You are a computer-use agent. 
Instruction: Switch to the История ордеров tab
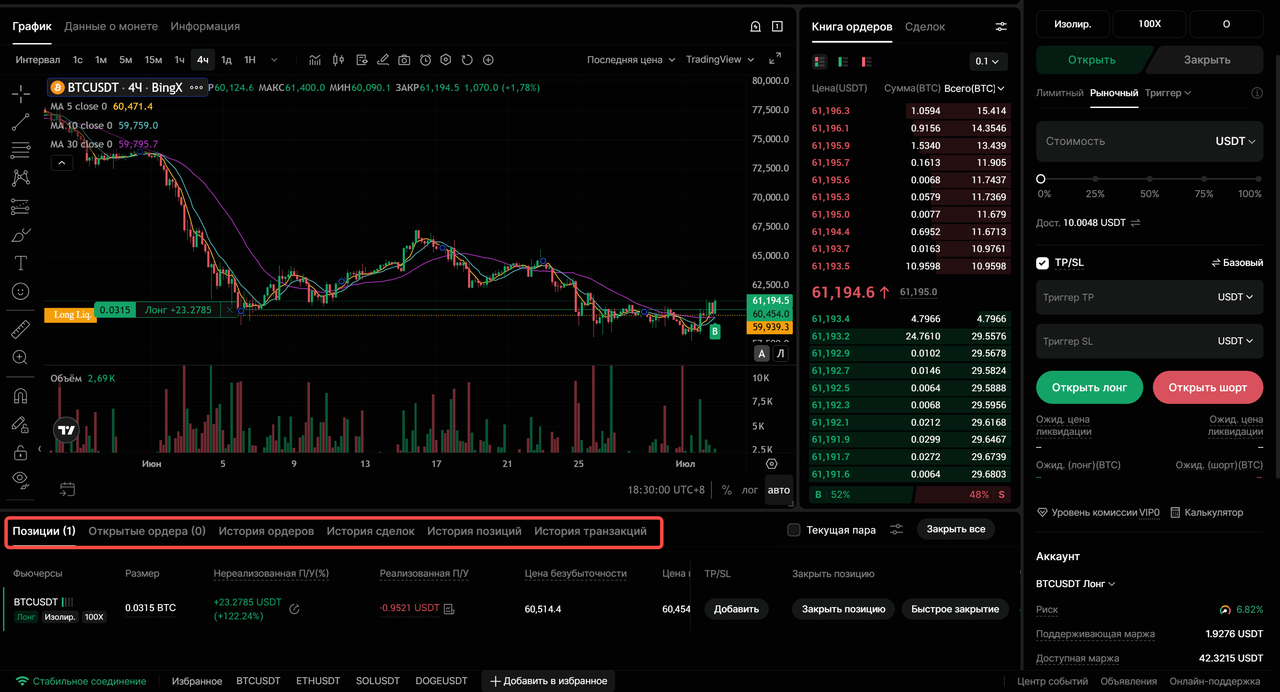coord(266,531)
